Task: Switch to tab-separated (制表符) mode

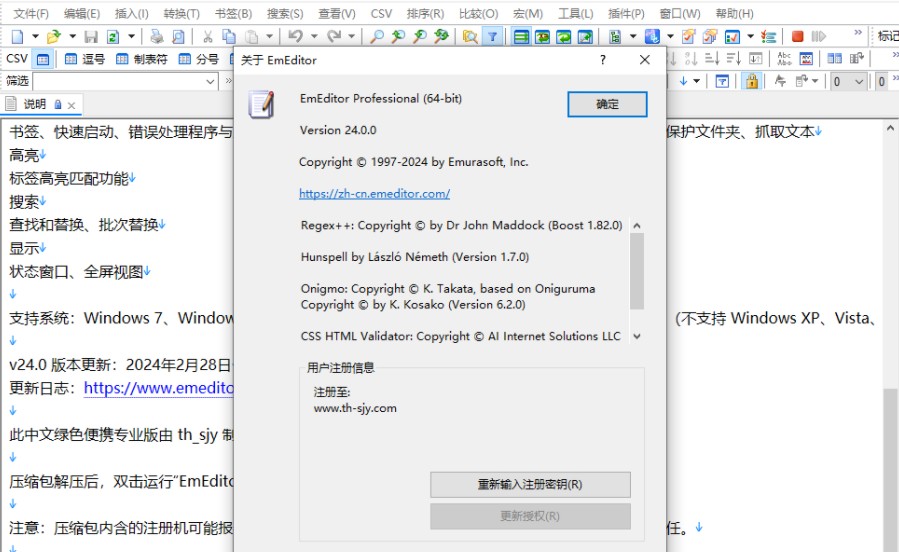Action: click(x=142, y=59)
